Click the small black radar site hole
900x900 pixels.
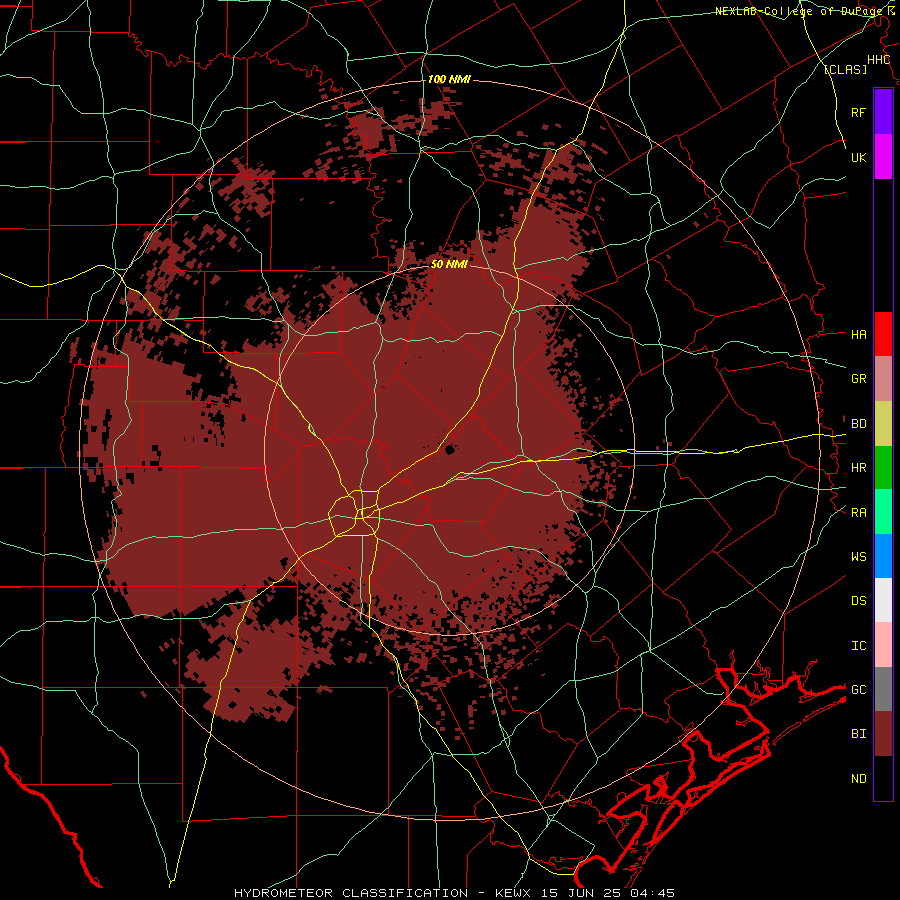coord(449,449)
